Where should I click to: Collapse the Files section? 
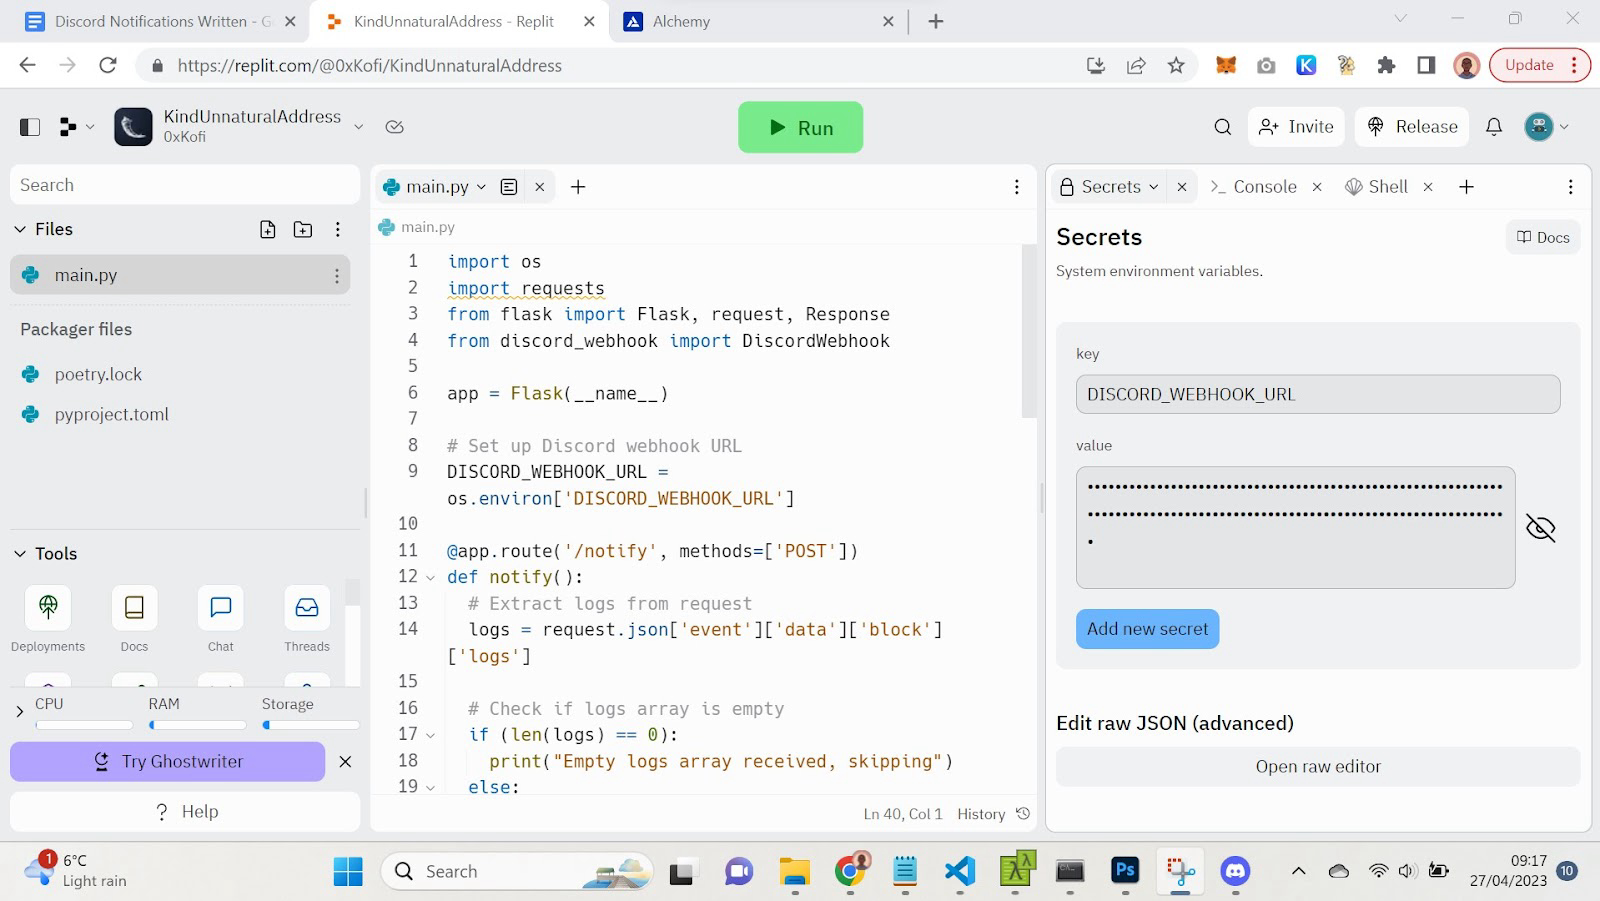tap(20, 229)
